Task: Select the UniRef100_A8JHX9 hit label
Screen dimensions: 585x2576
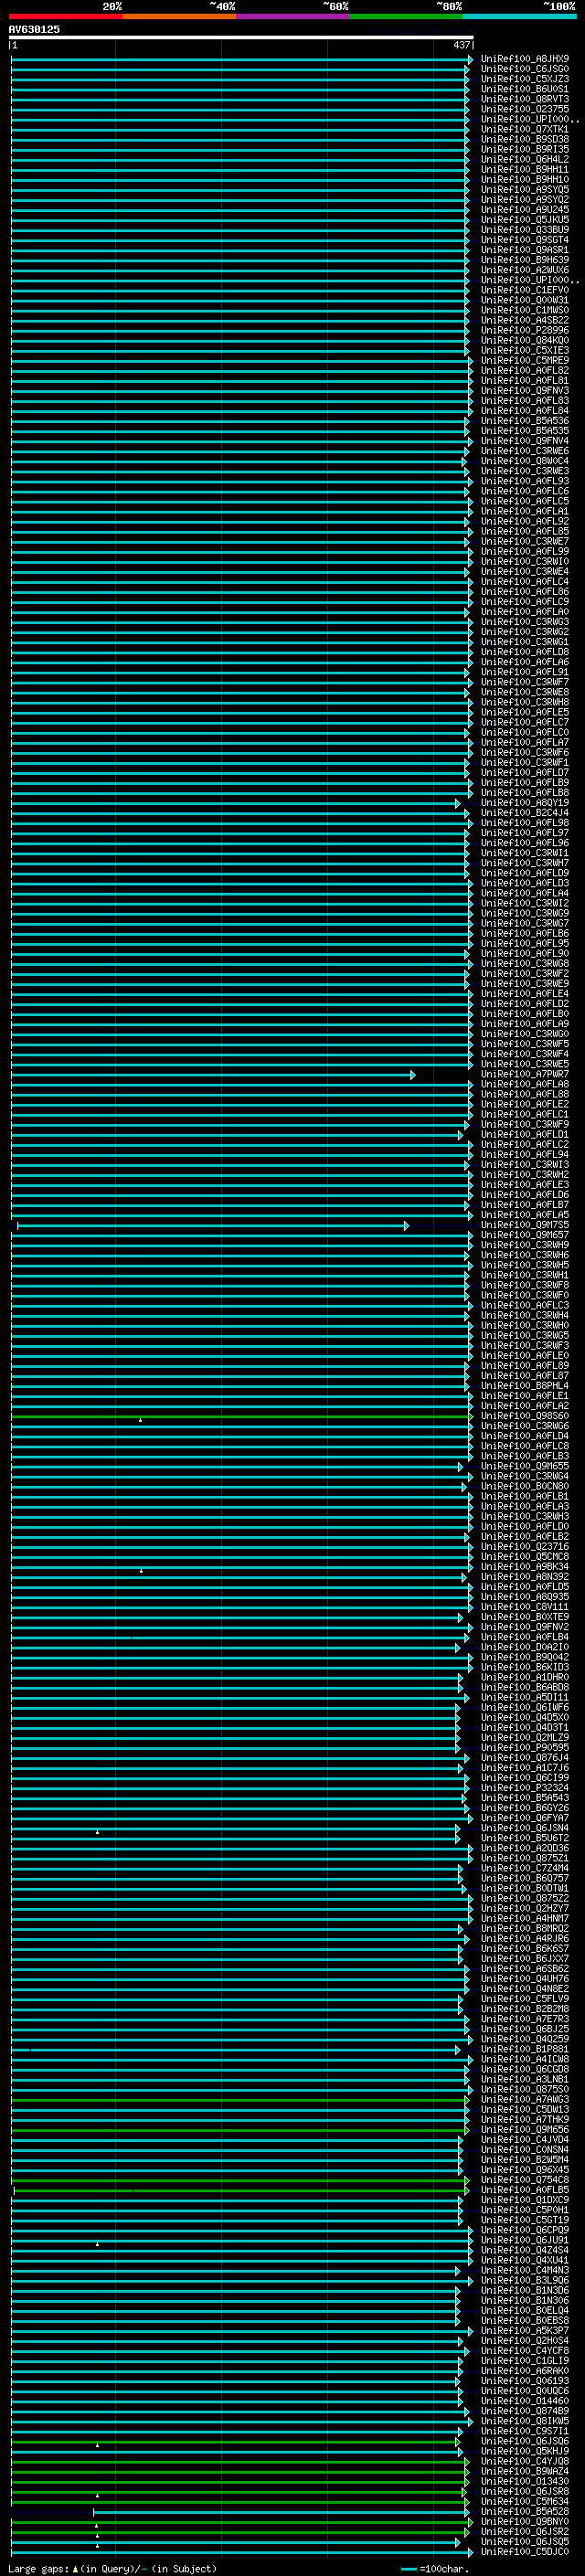Action: (525, 59)
